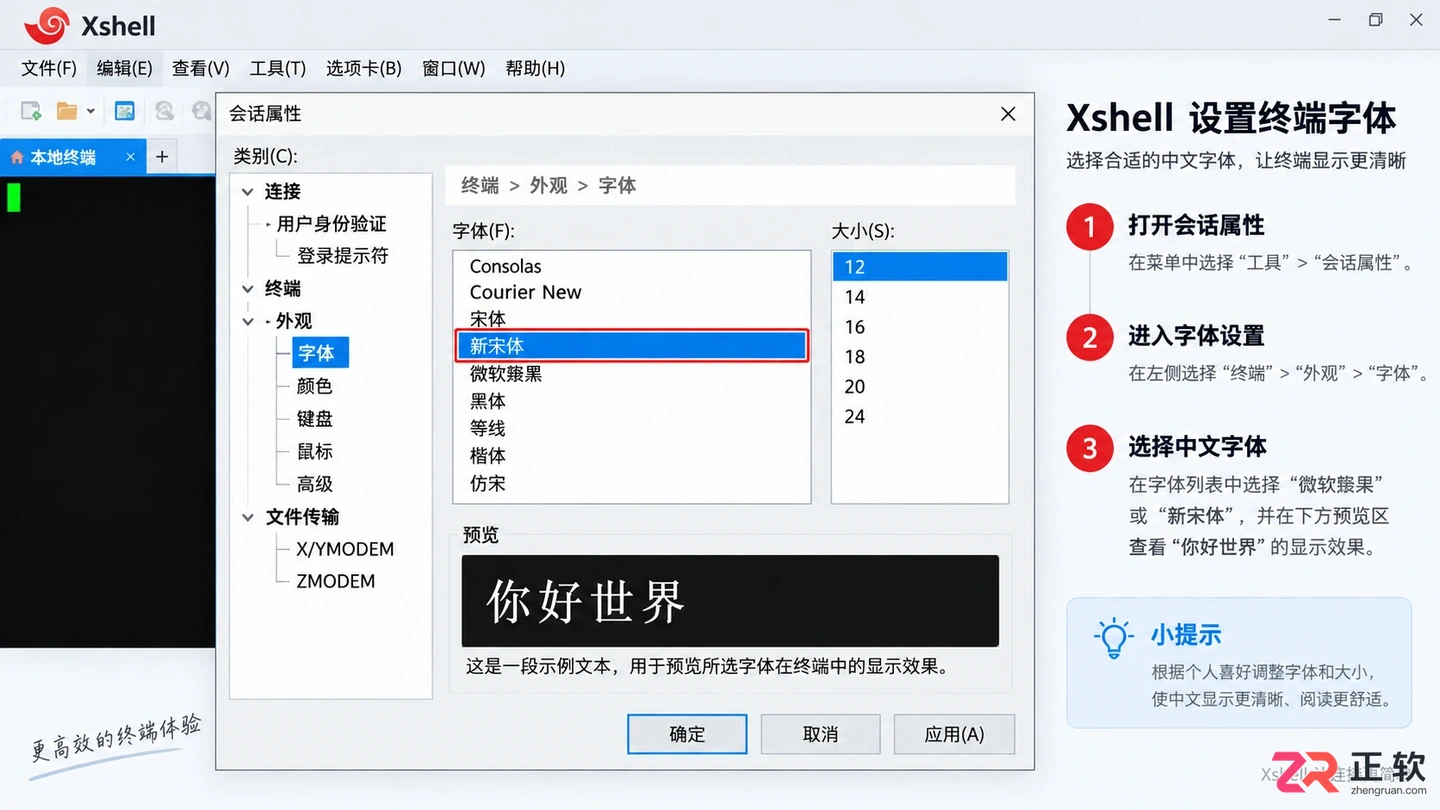1440x810 pixels.
Task: Choose 新宋体 in the font list
Action: (x=631, y=346)
